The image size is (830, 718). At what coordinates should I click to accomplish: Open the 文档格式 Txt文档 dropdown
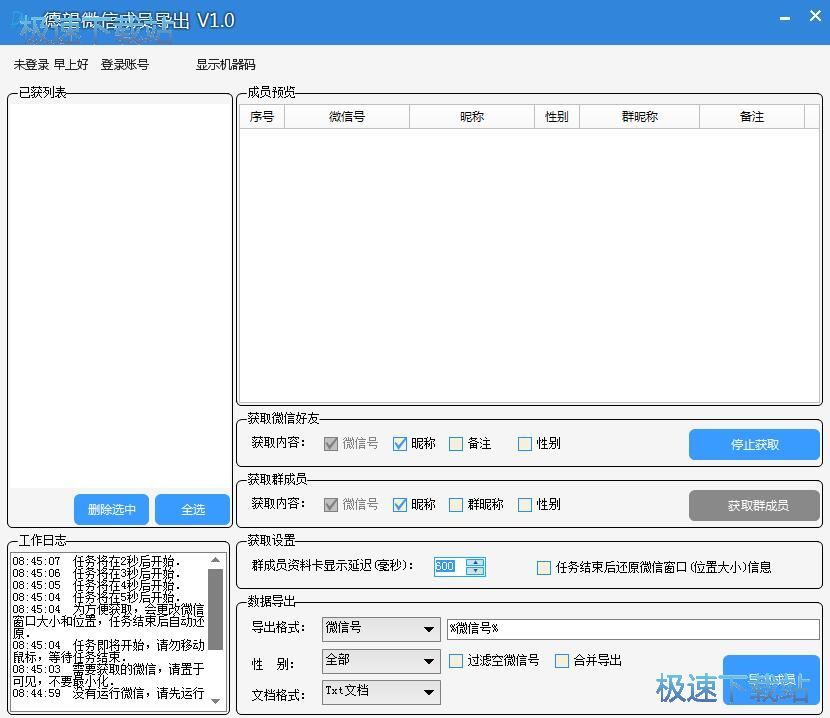[x=429, y=692]
